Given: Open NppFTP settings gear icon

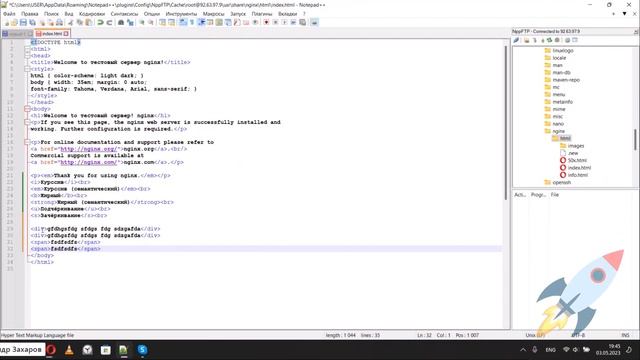Looking at the screenshot, I should click(x=567, y=40).
